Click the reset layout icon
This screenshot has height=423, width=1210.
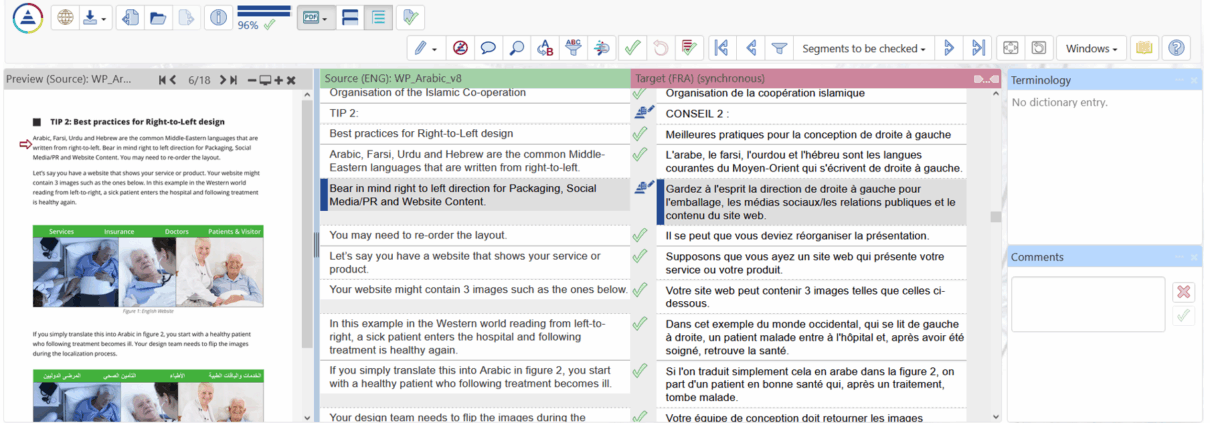point(1039,48)
